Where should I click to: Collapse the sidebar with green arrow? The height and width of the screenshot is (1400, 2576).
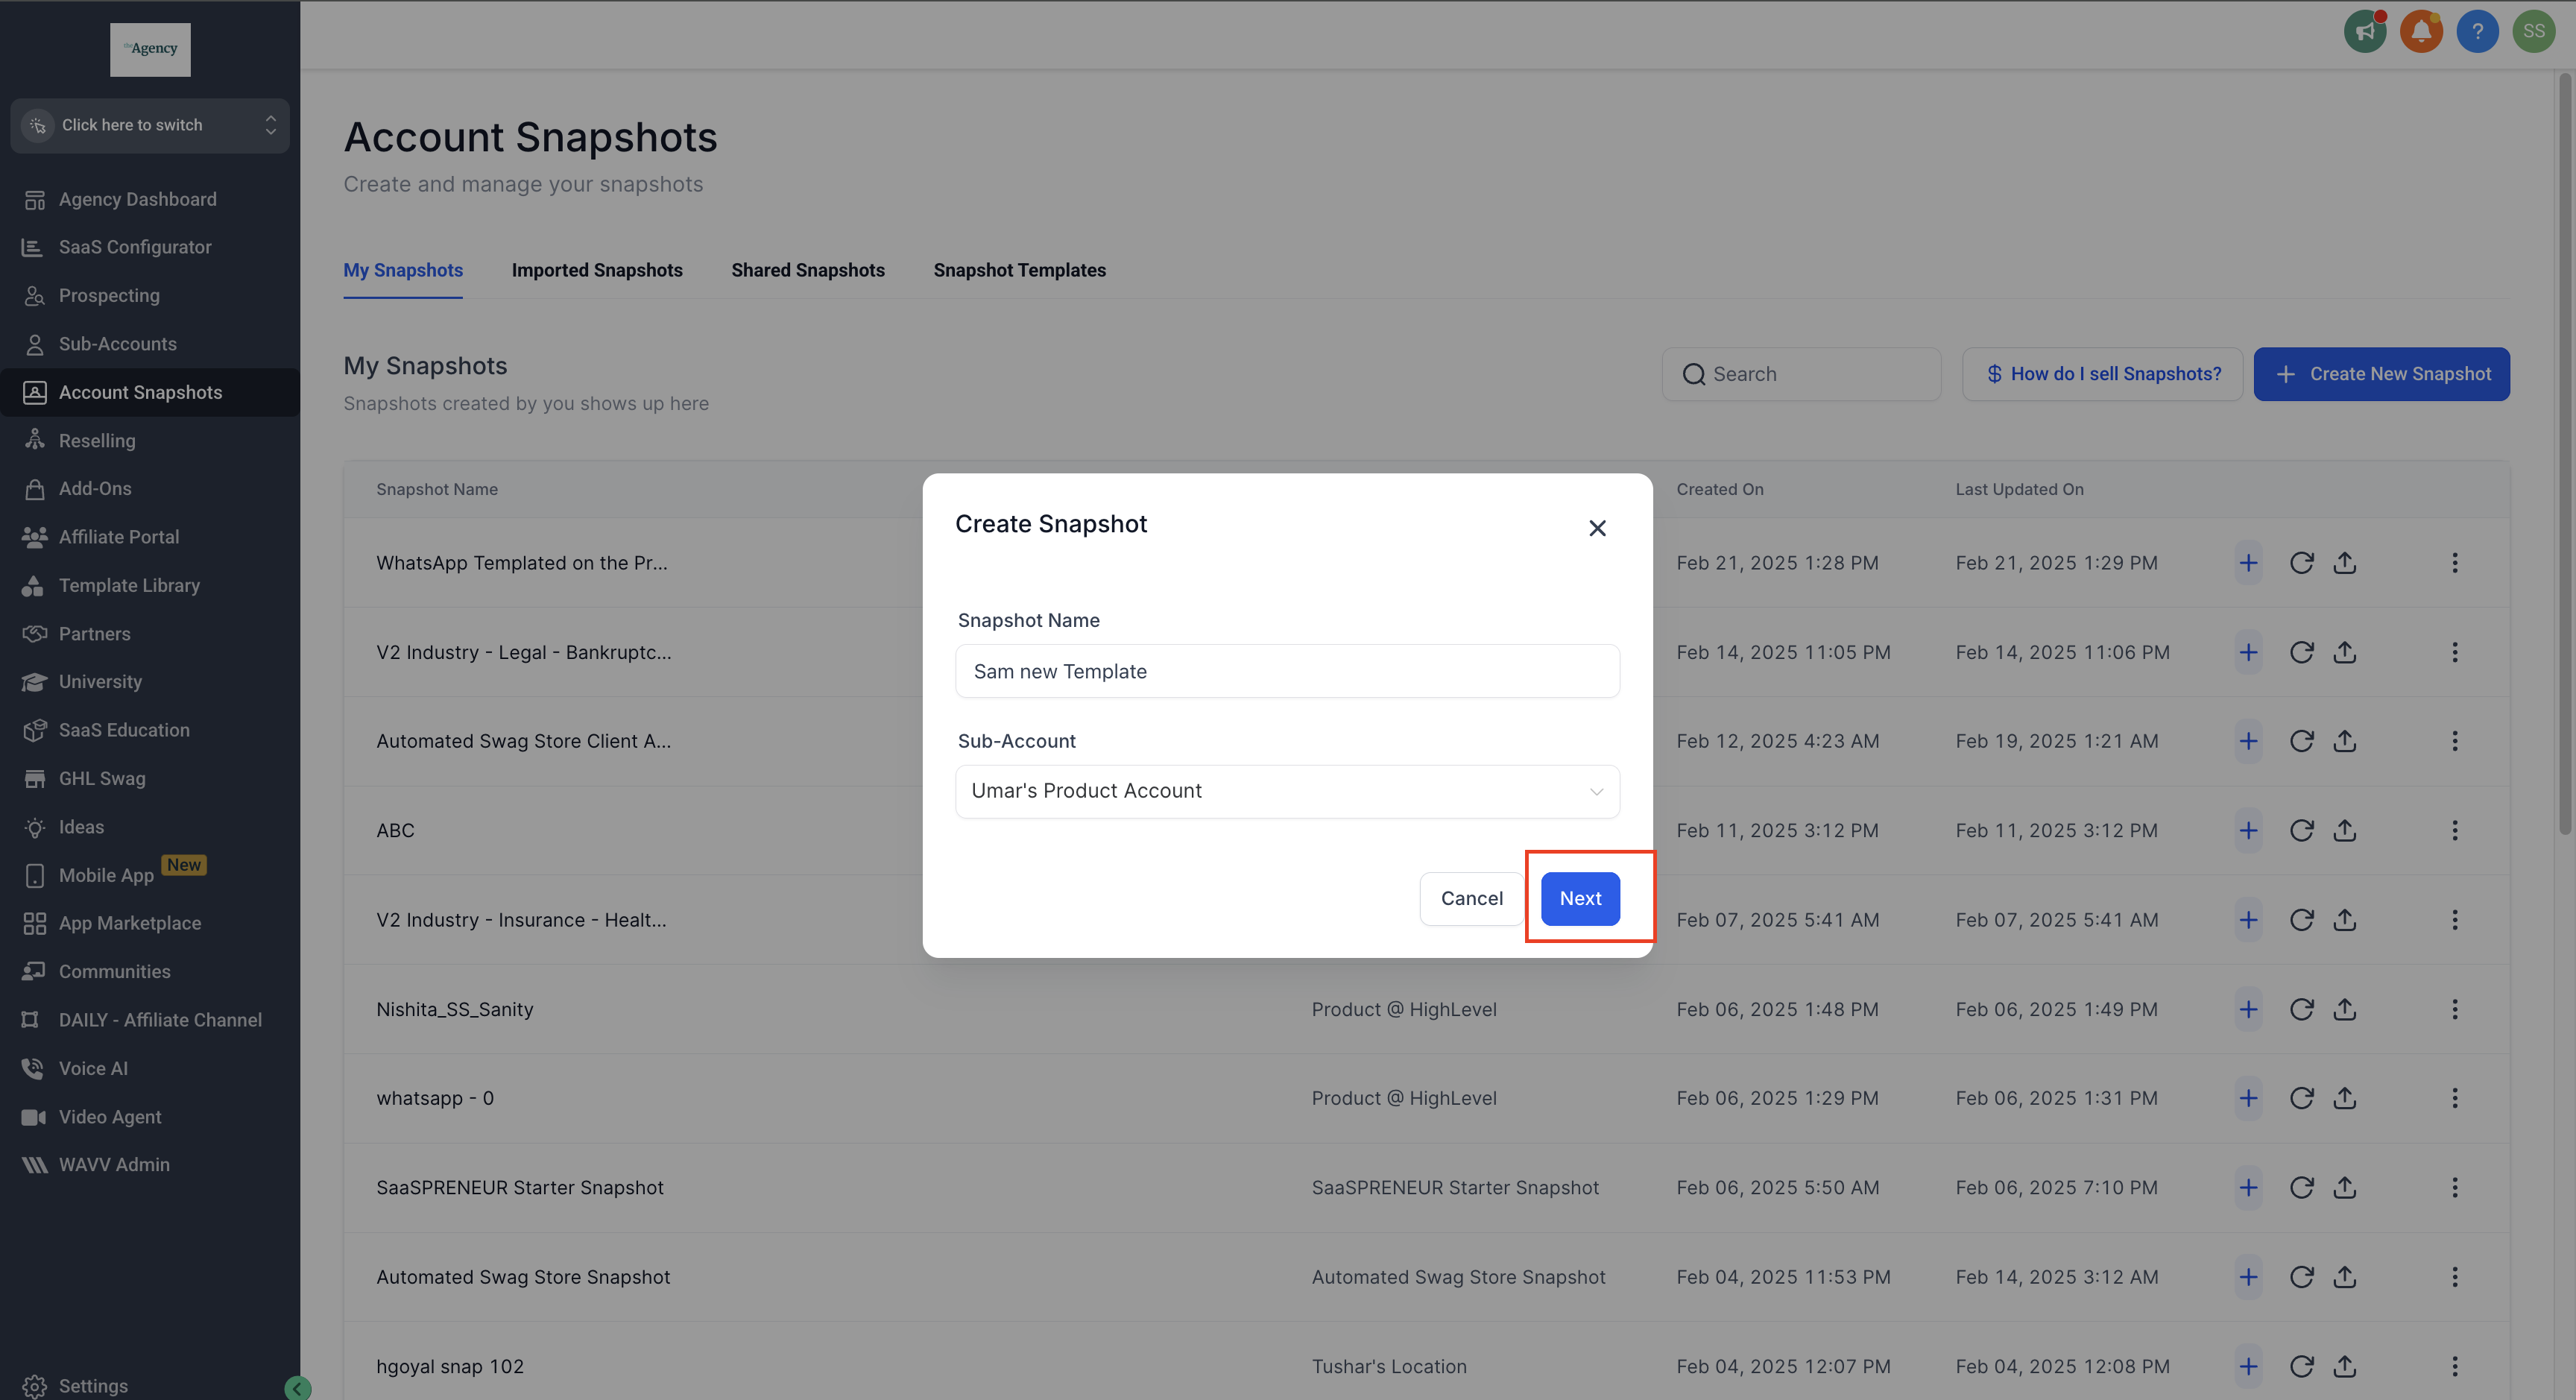[x=297, y=1387]
